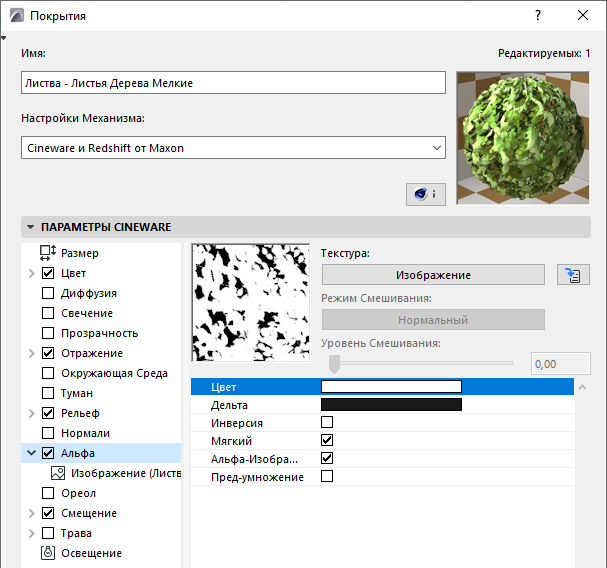607x568 pixels.
Task: Collapse the ПАРАМЕТРЫ CINEWARE section
Action: coord(31,227)
